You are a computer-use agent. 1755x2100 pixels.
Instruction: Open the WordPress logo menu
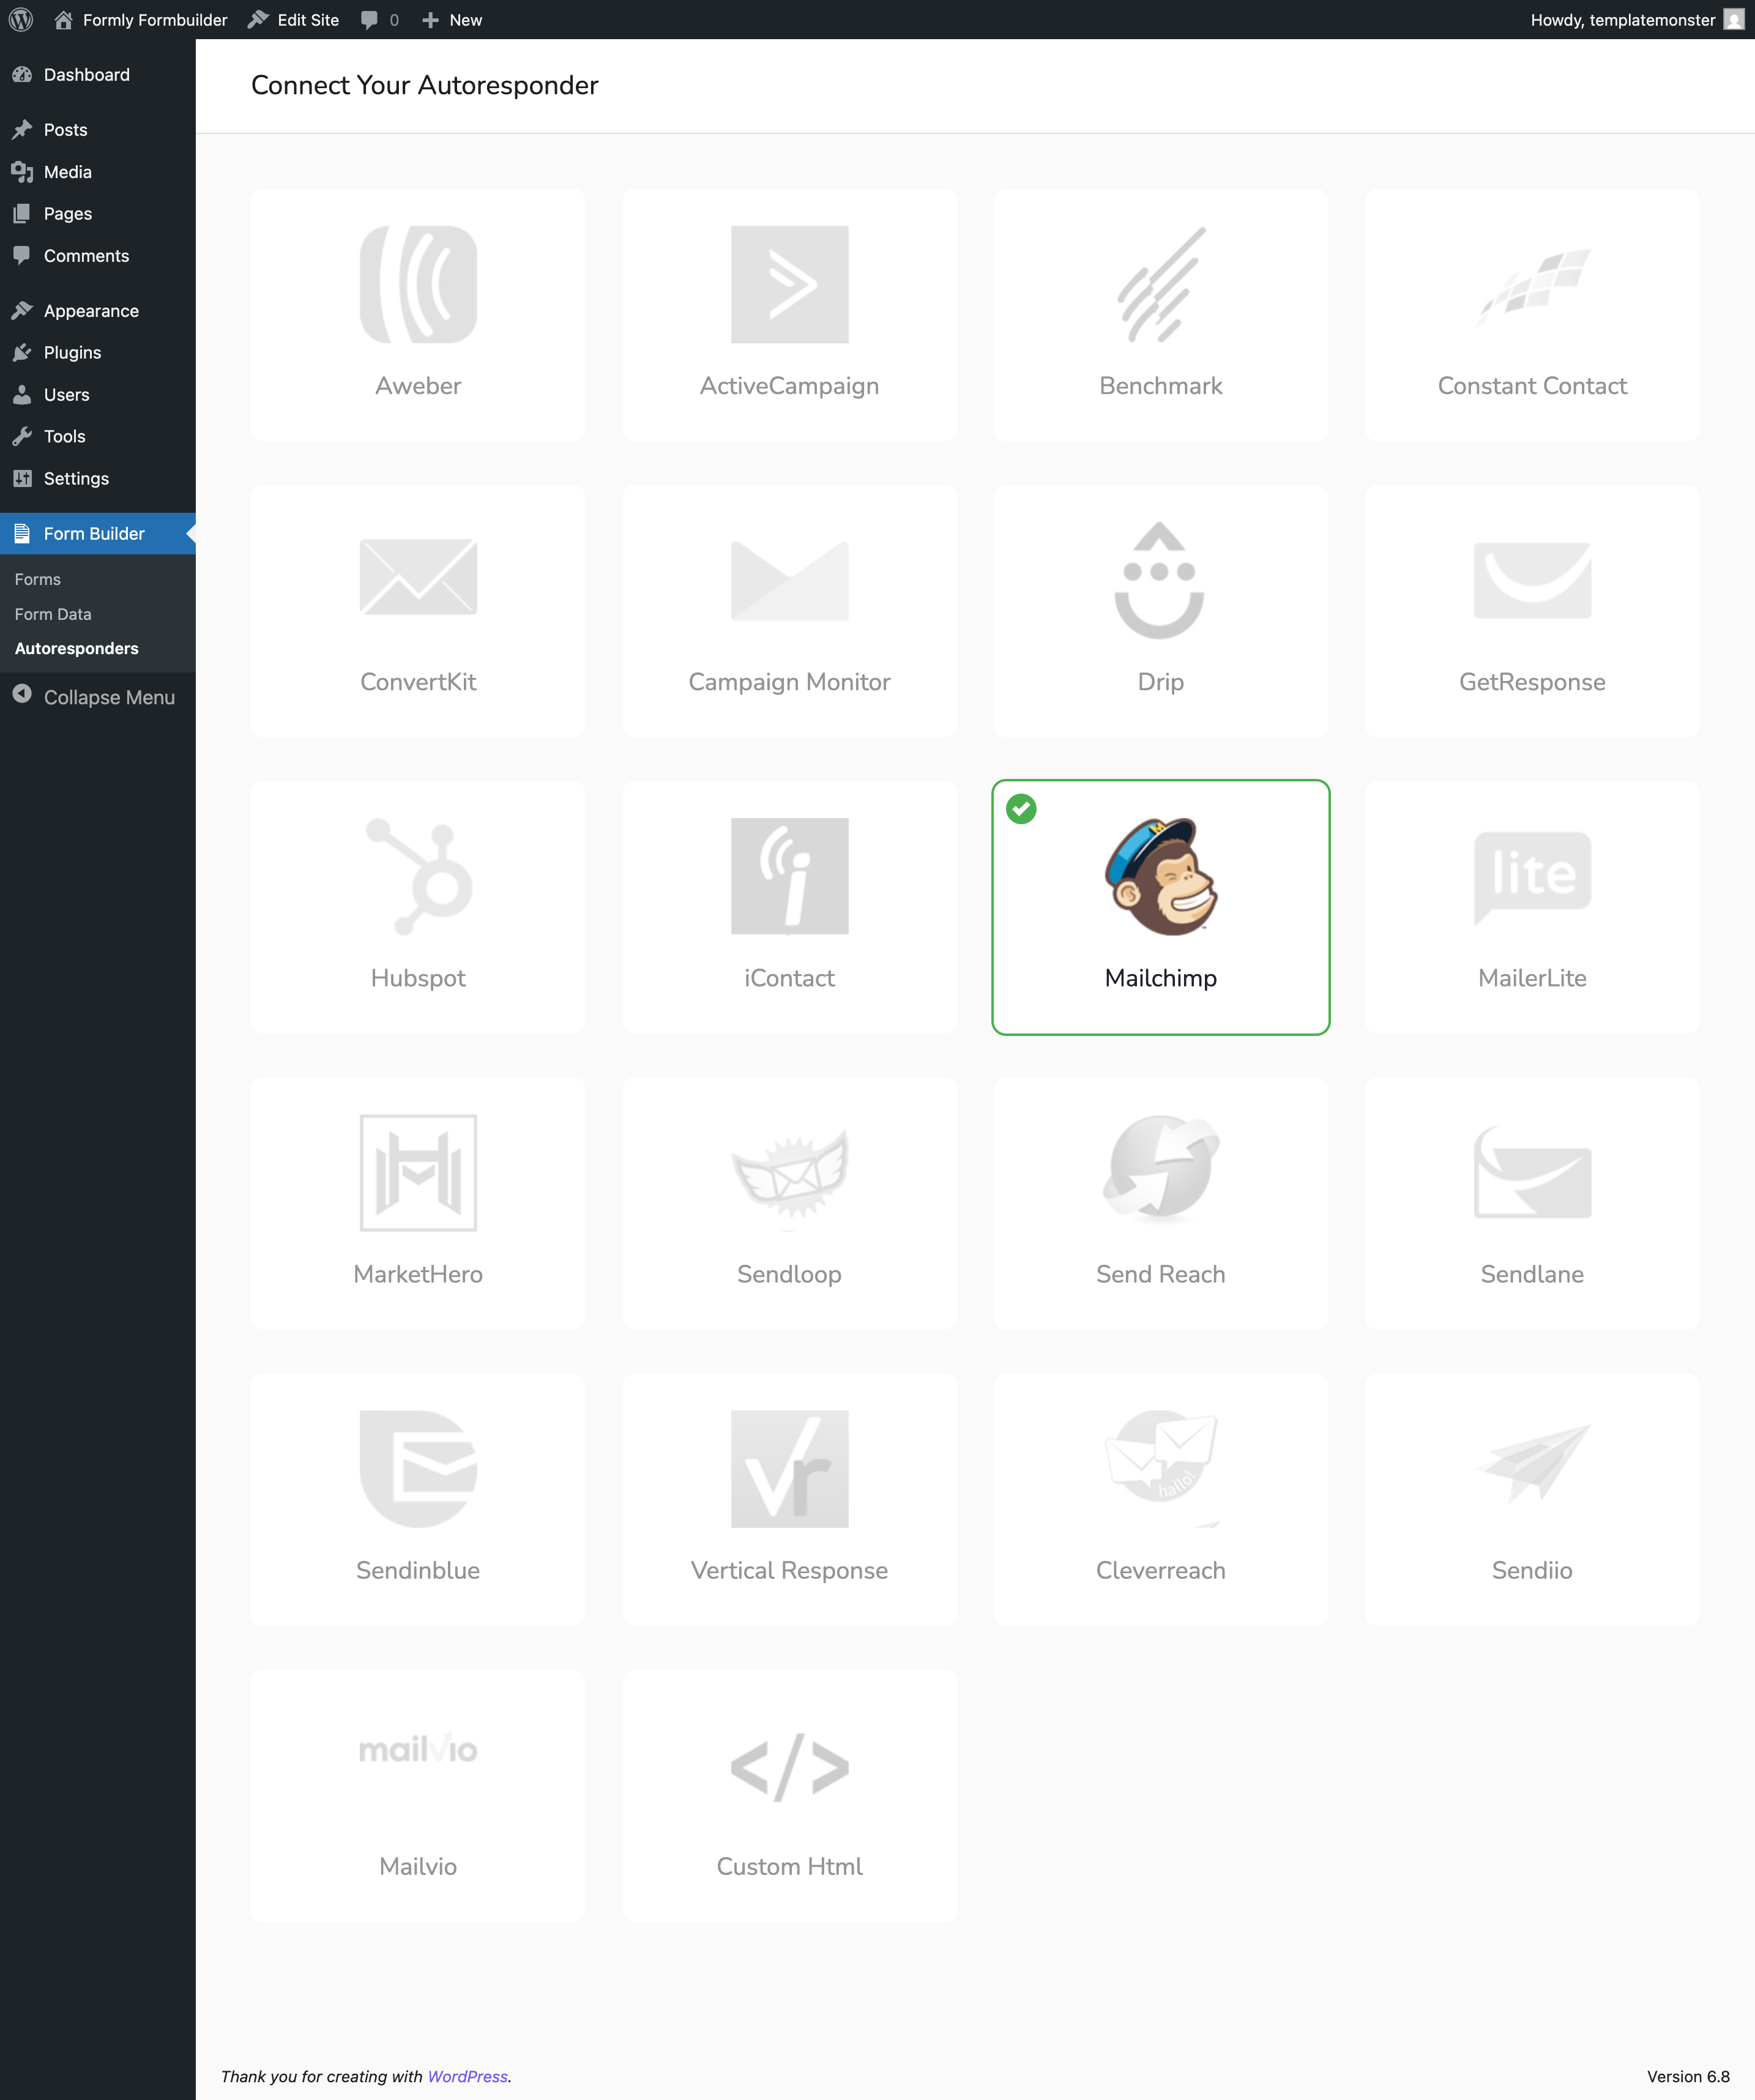21,19
